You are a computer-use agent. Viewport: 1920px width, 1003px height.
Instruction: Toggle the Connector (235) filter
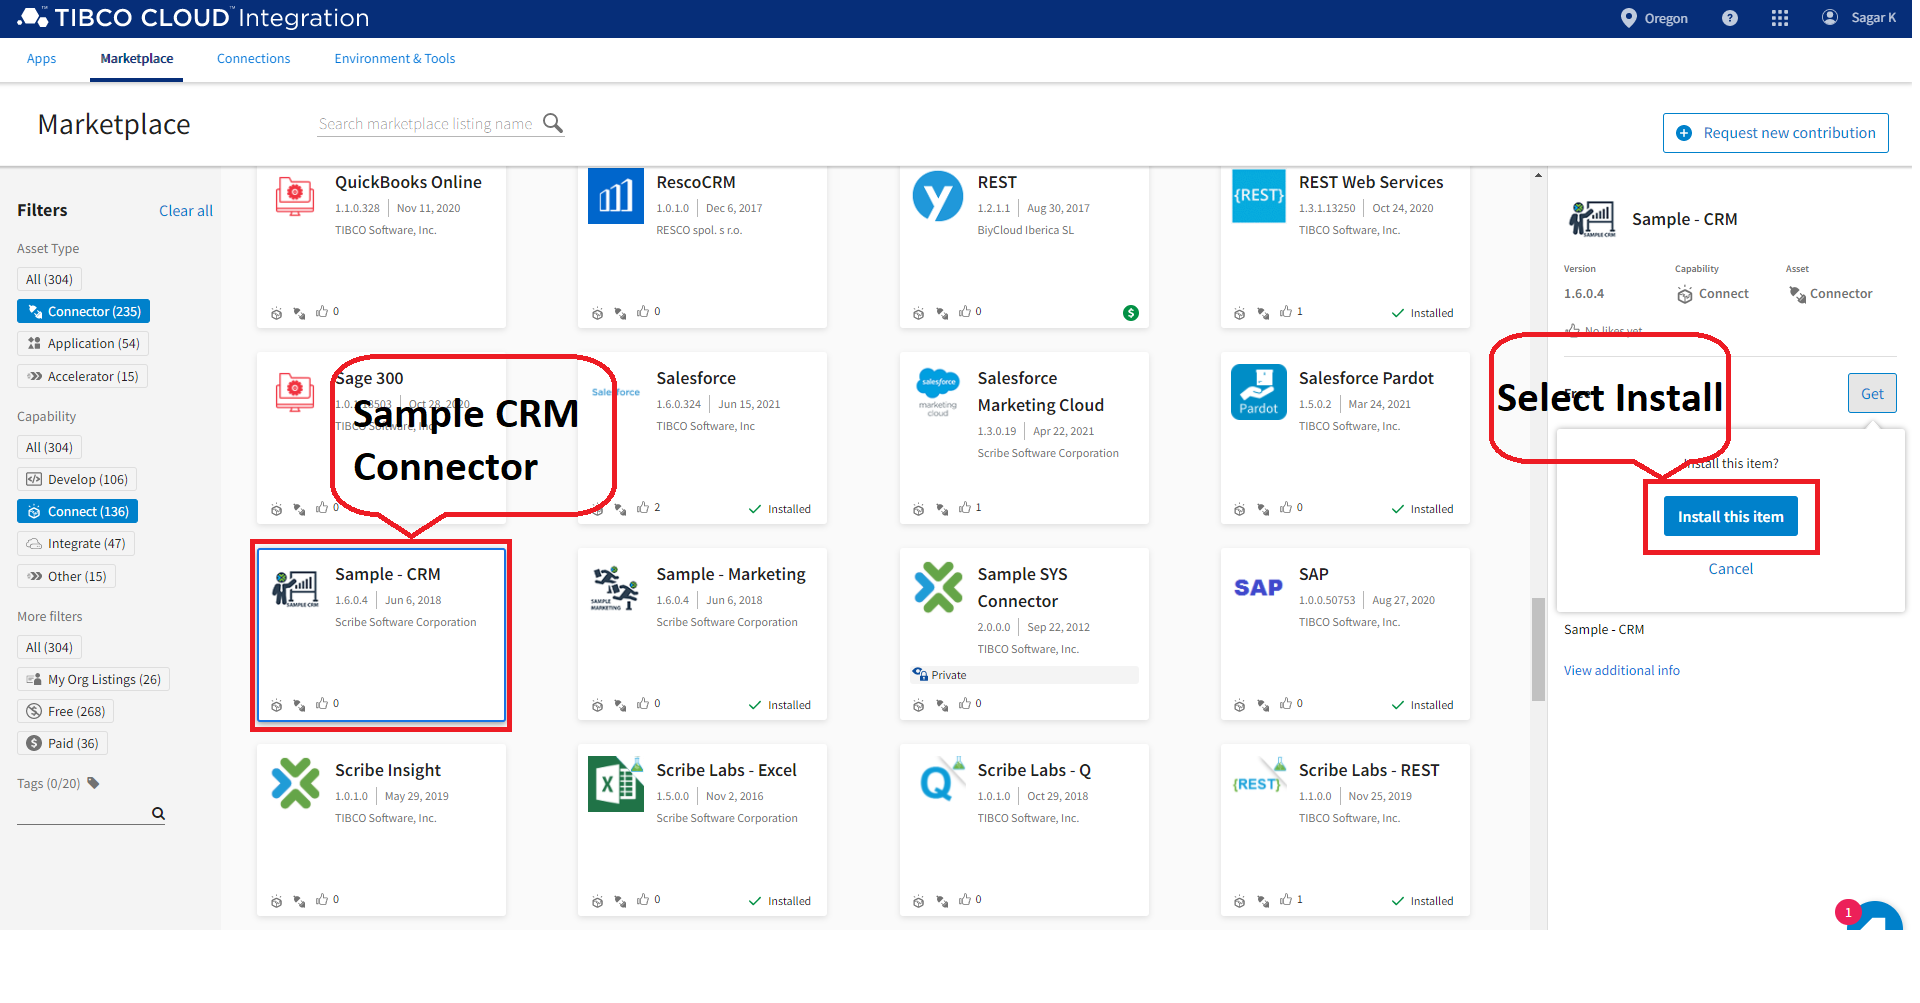click(84, 311)
